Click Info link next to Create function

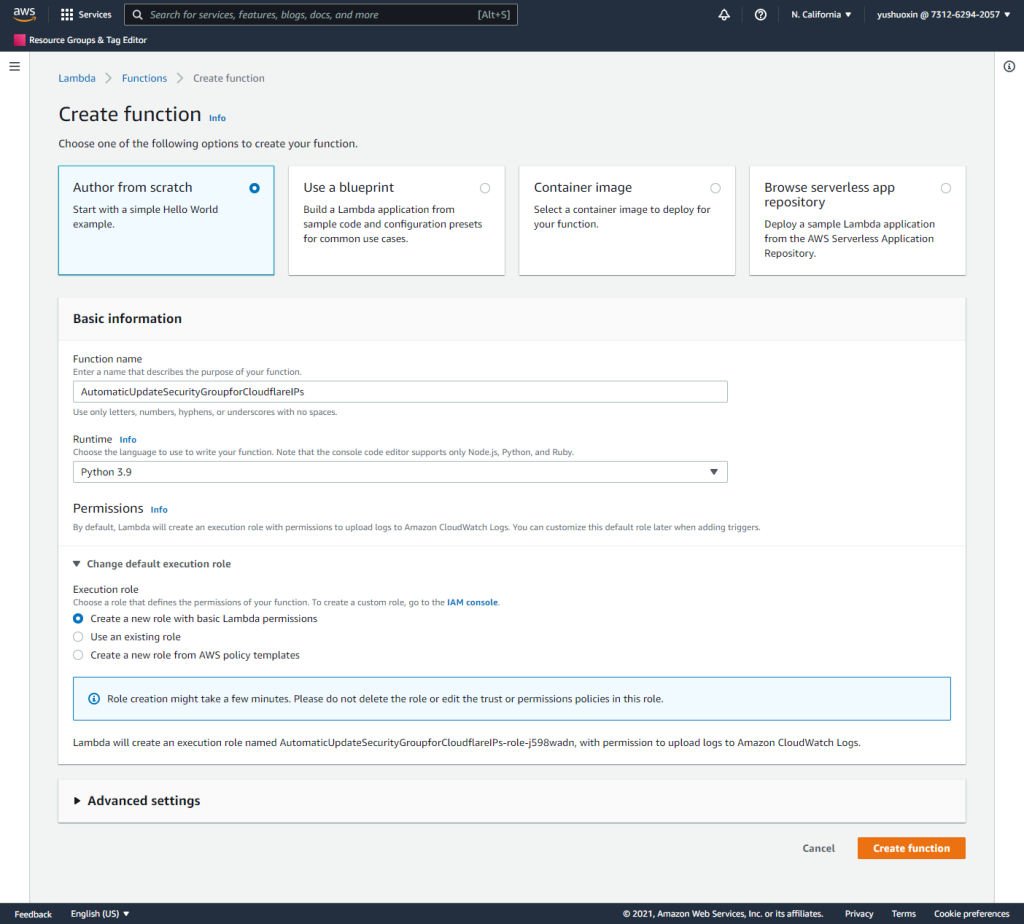tap(217, 118)
